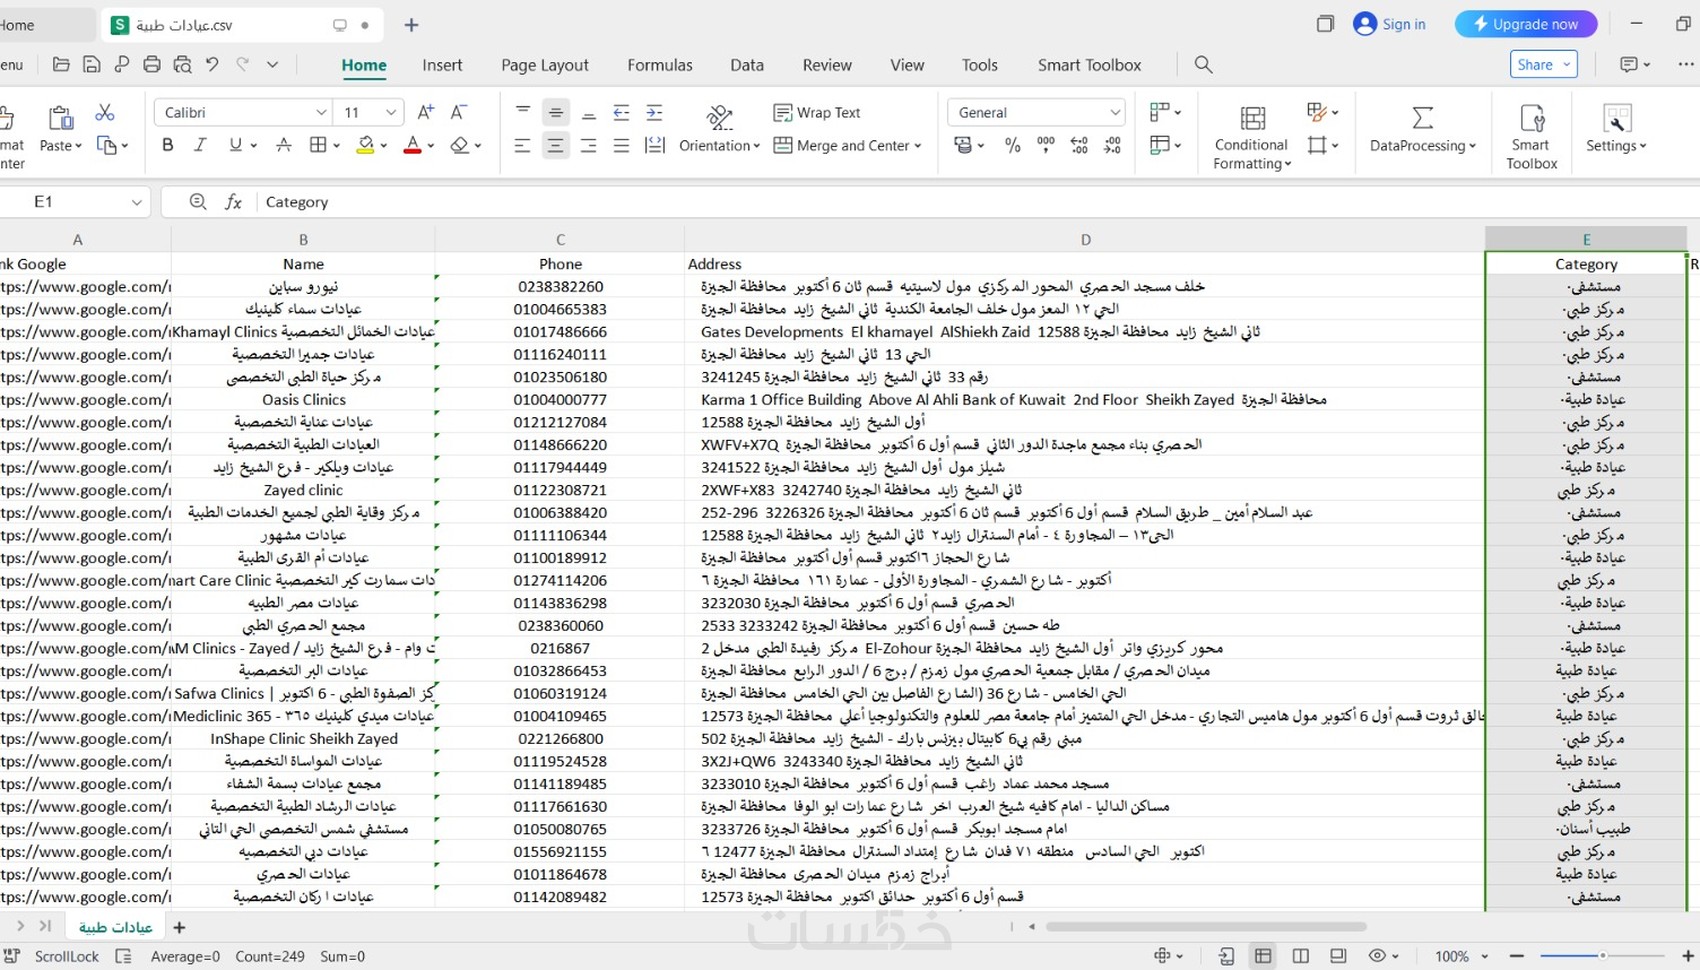Image resolution: width=1700 pixels, height=970 pixels.
Task: Decrease decimal places
Action: tap(1112, 146)
